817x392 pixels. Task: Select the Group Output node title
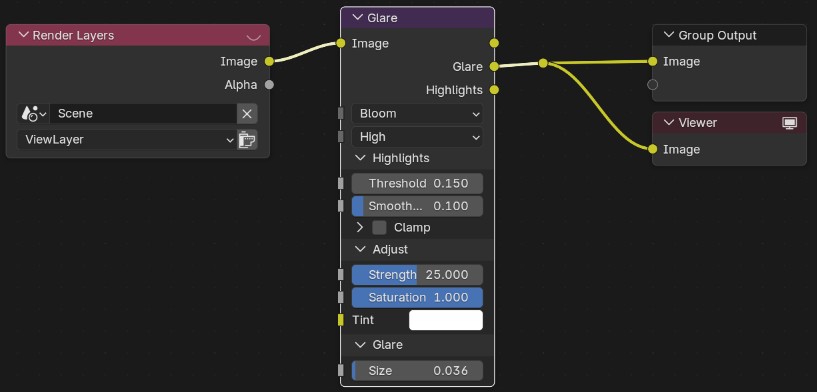[717, 35]
